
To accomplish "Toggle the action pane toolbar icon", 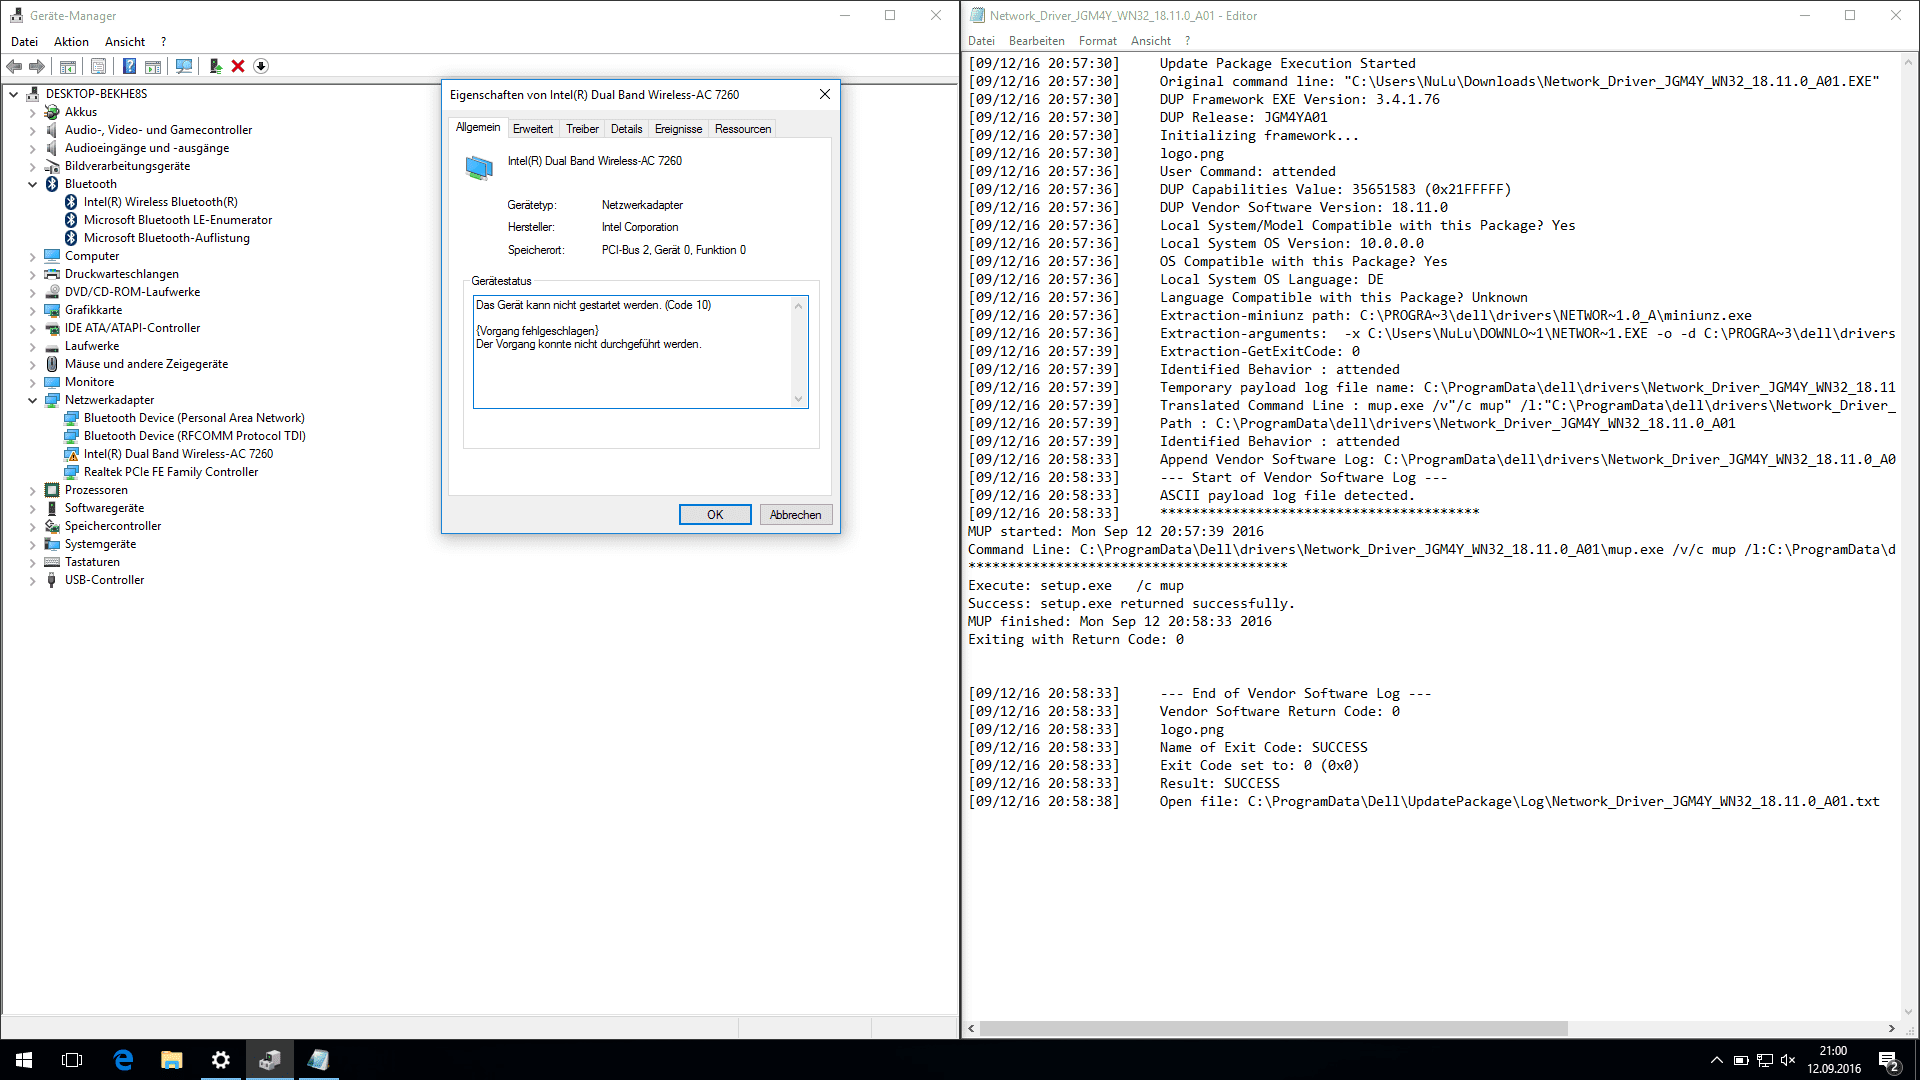I will [153, 66].
